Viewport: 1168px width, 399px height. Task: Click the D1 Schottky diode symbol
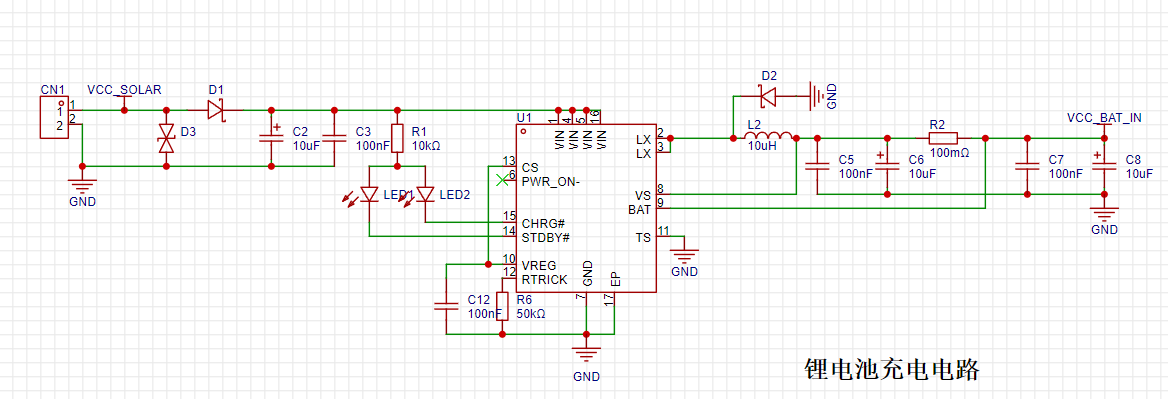tap(216, 110)
